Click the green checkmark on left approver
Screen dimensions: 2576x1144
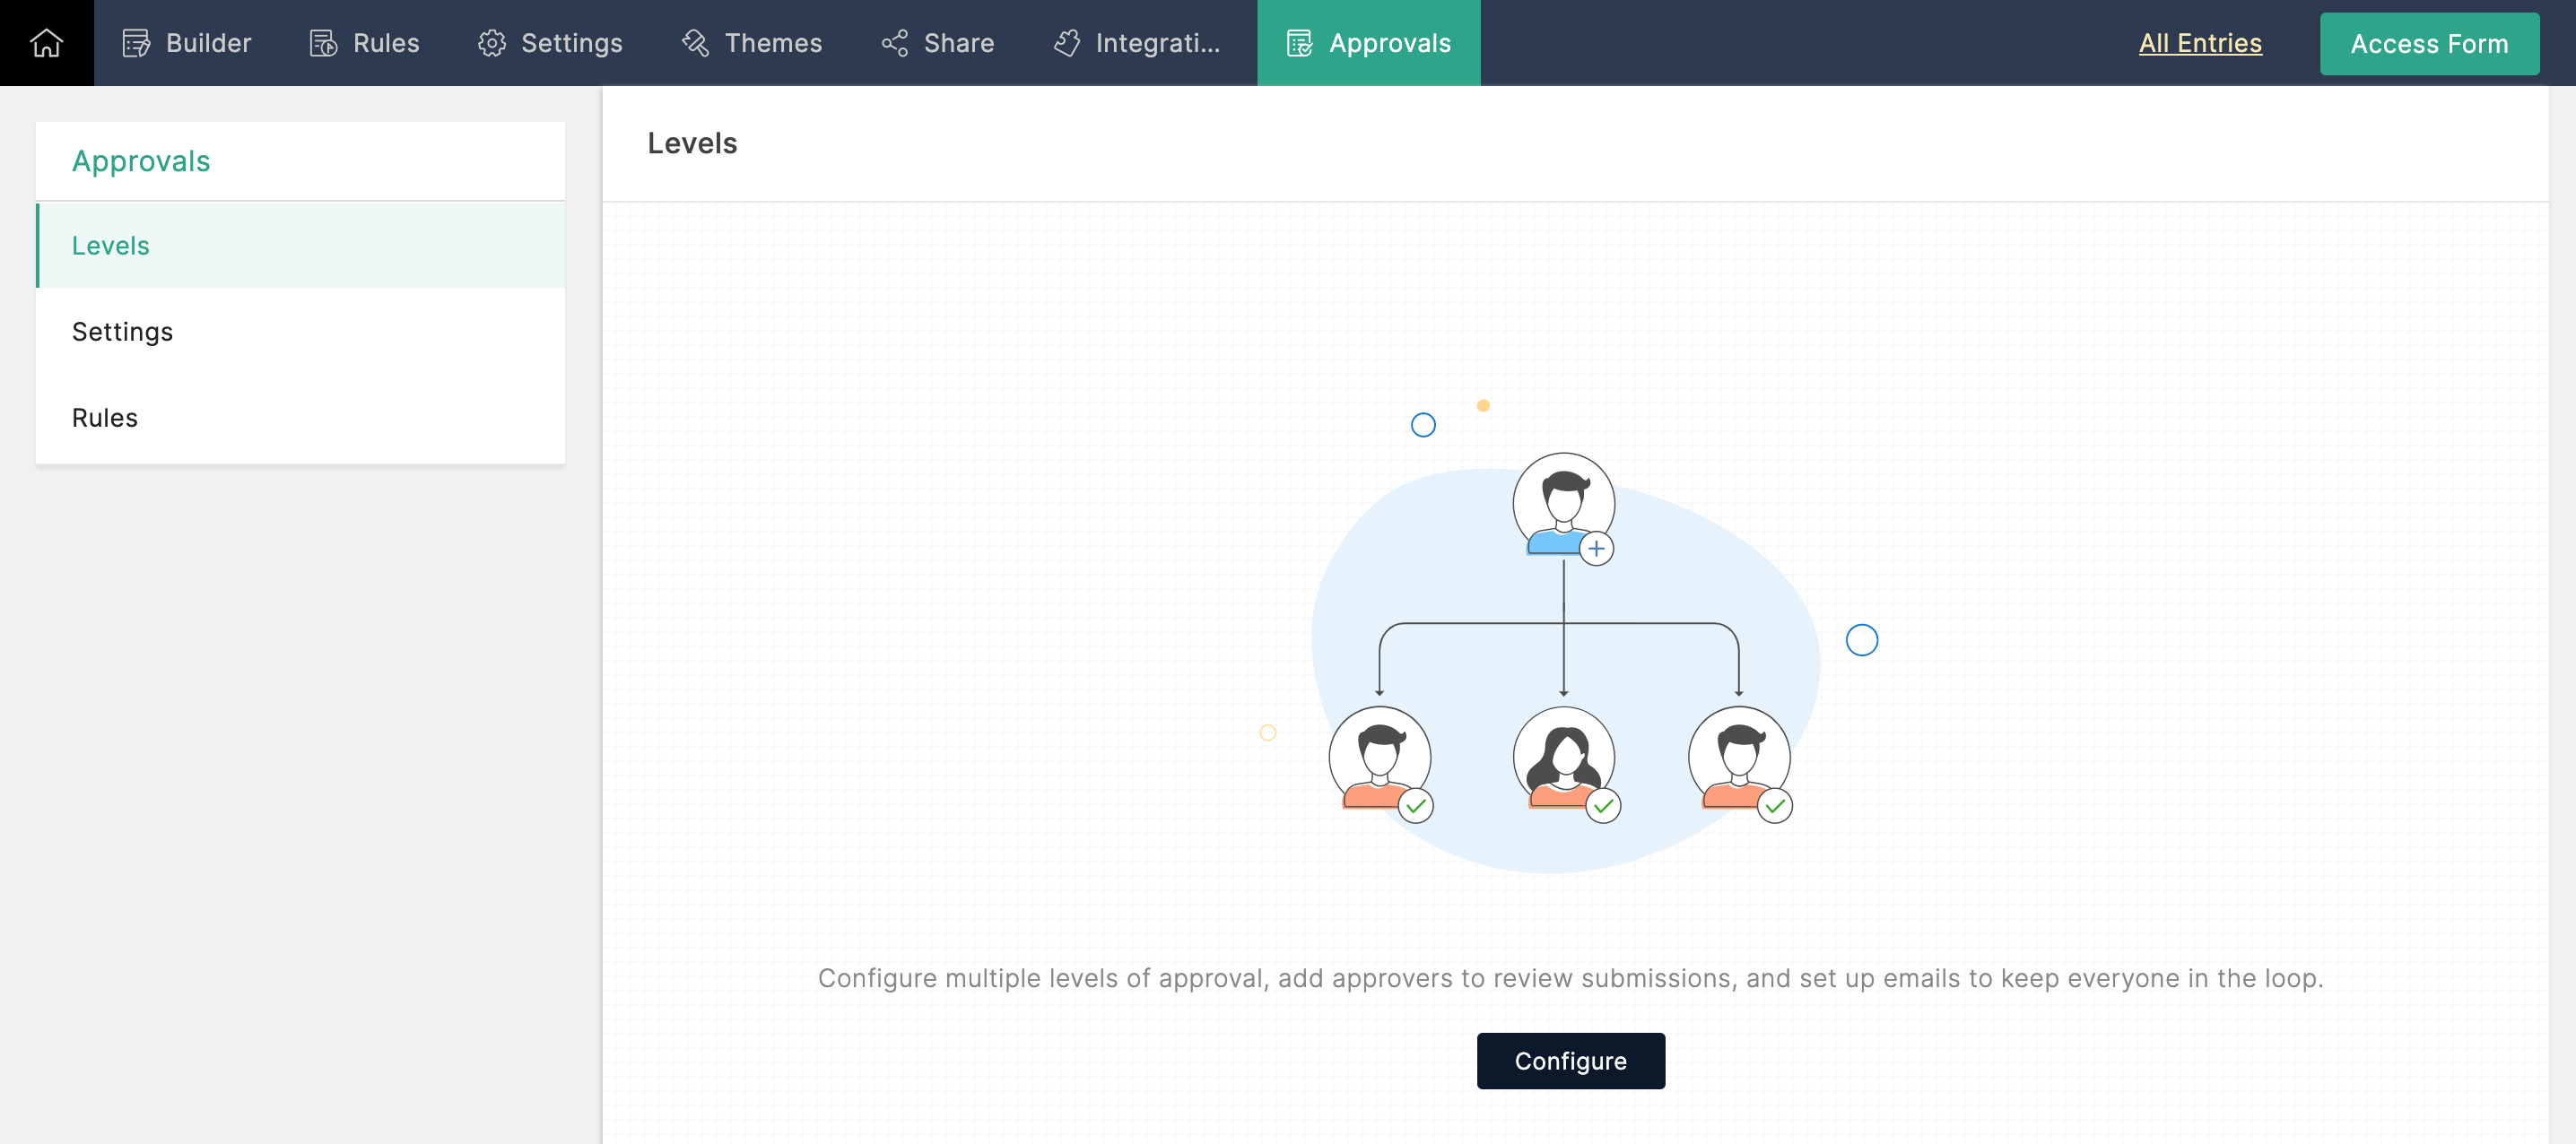[1416, 806]
